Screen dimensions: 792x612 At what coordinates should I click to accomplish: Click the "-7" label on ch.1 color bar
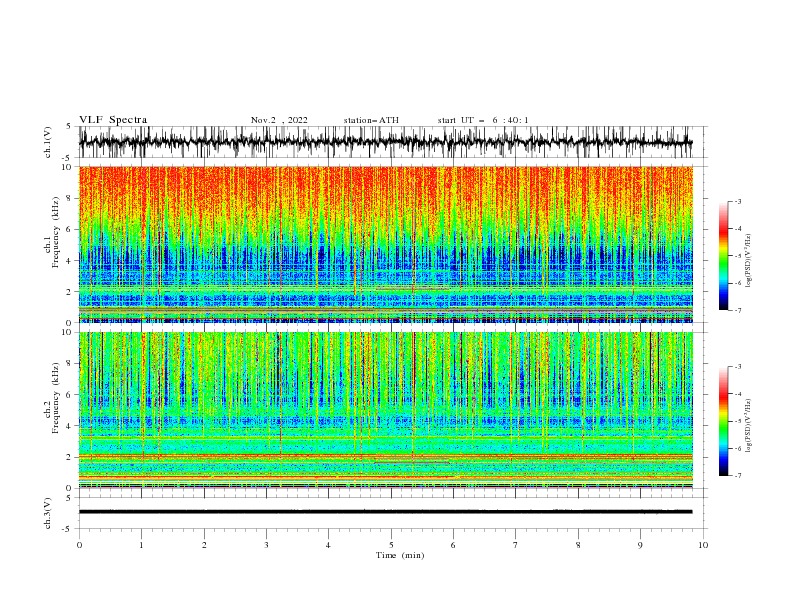[x=737, y=310]
